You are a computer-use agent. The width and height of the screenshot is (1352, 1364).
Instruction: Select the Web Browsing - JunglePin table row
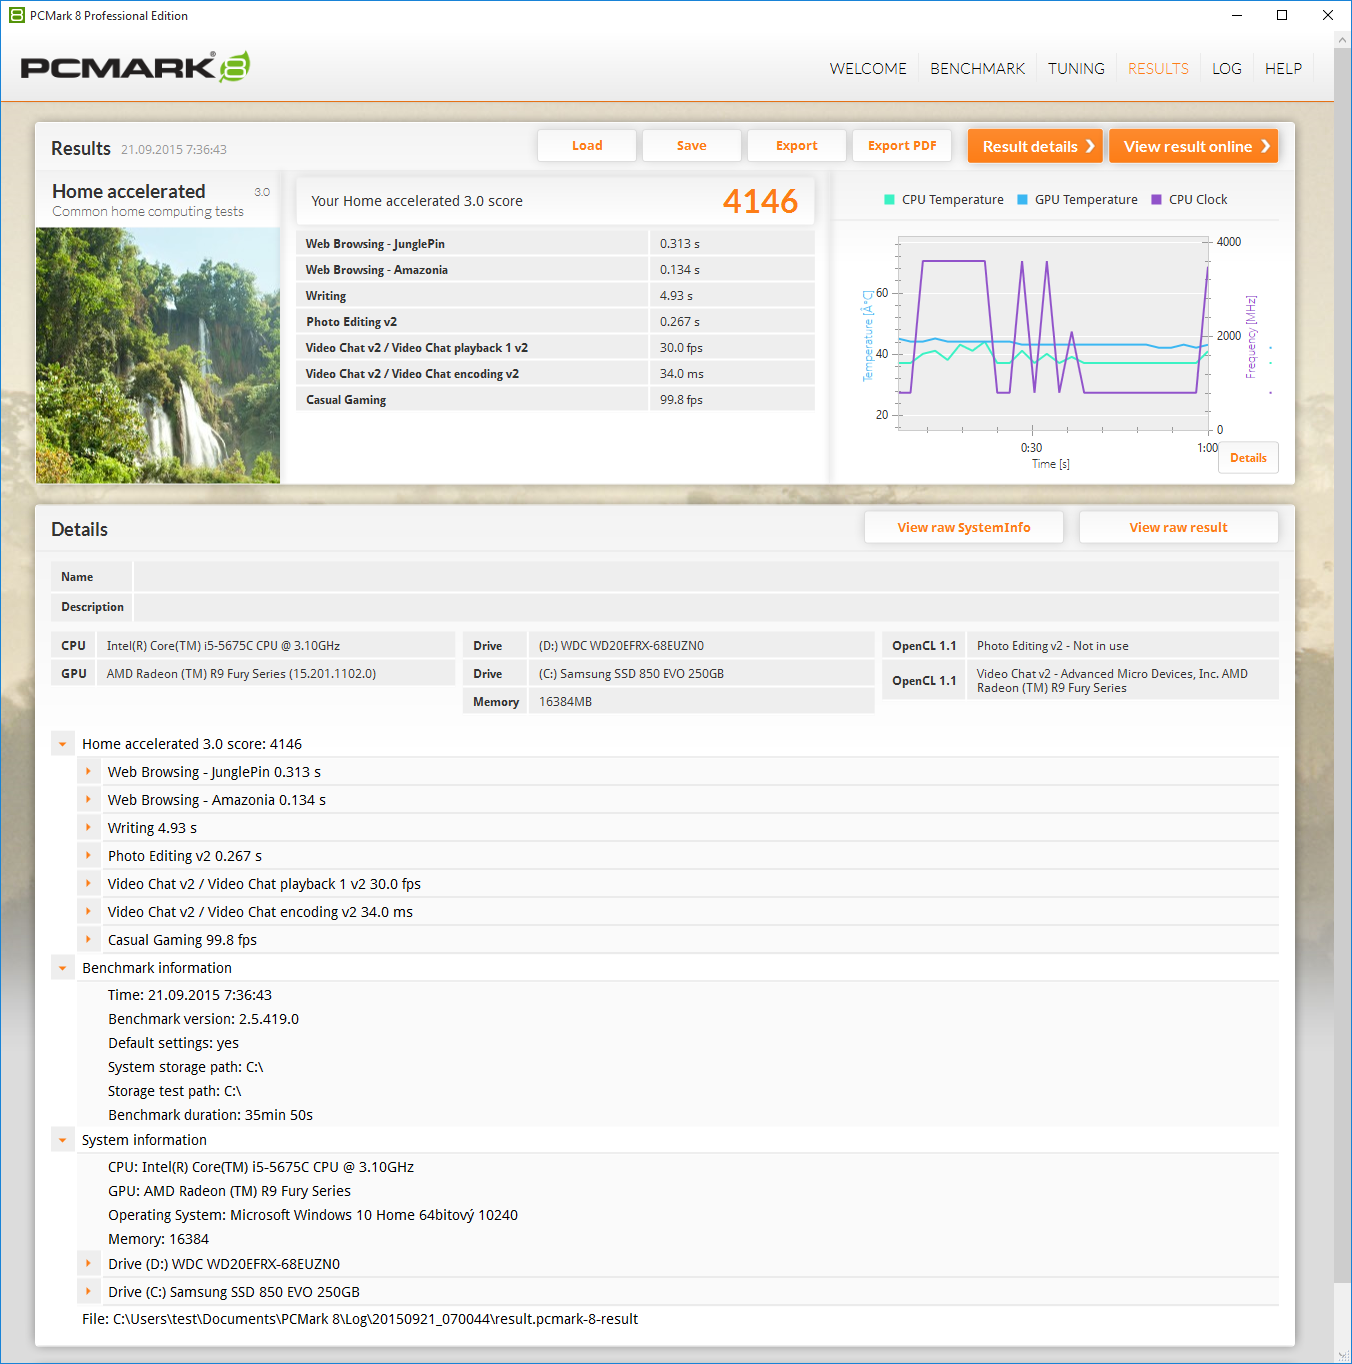point(555,244)
